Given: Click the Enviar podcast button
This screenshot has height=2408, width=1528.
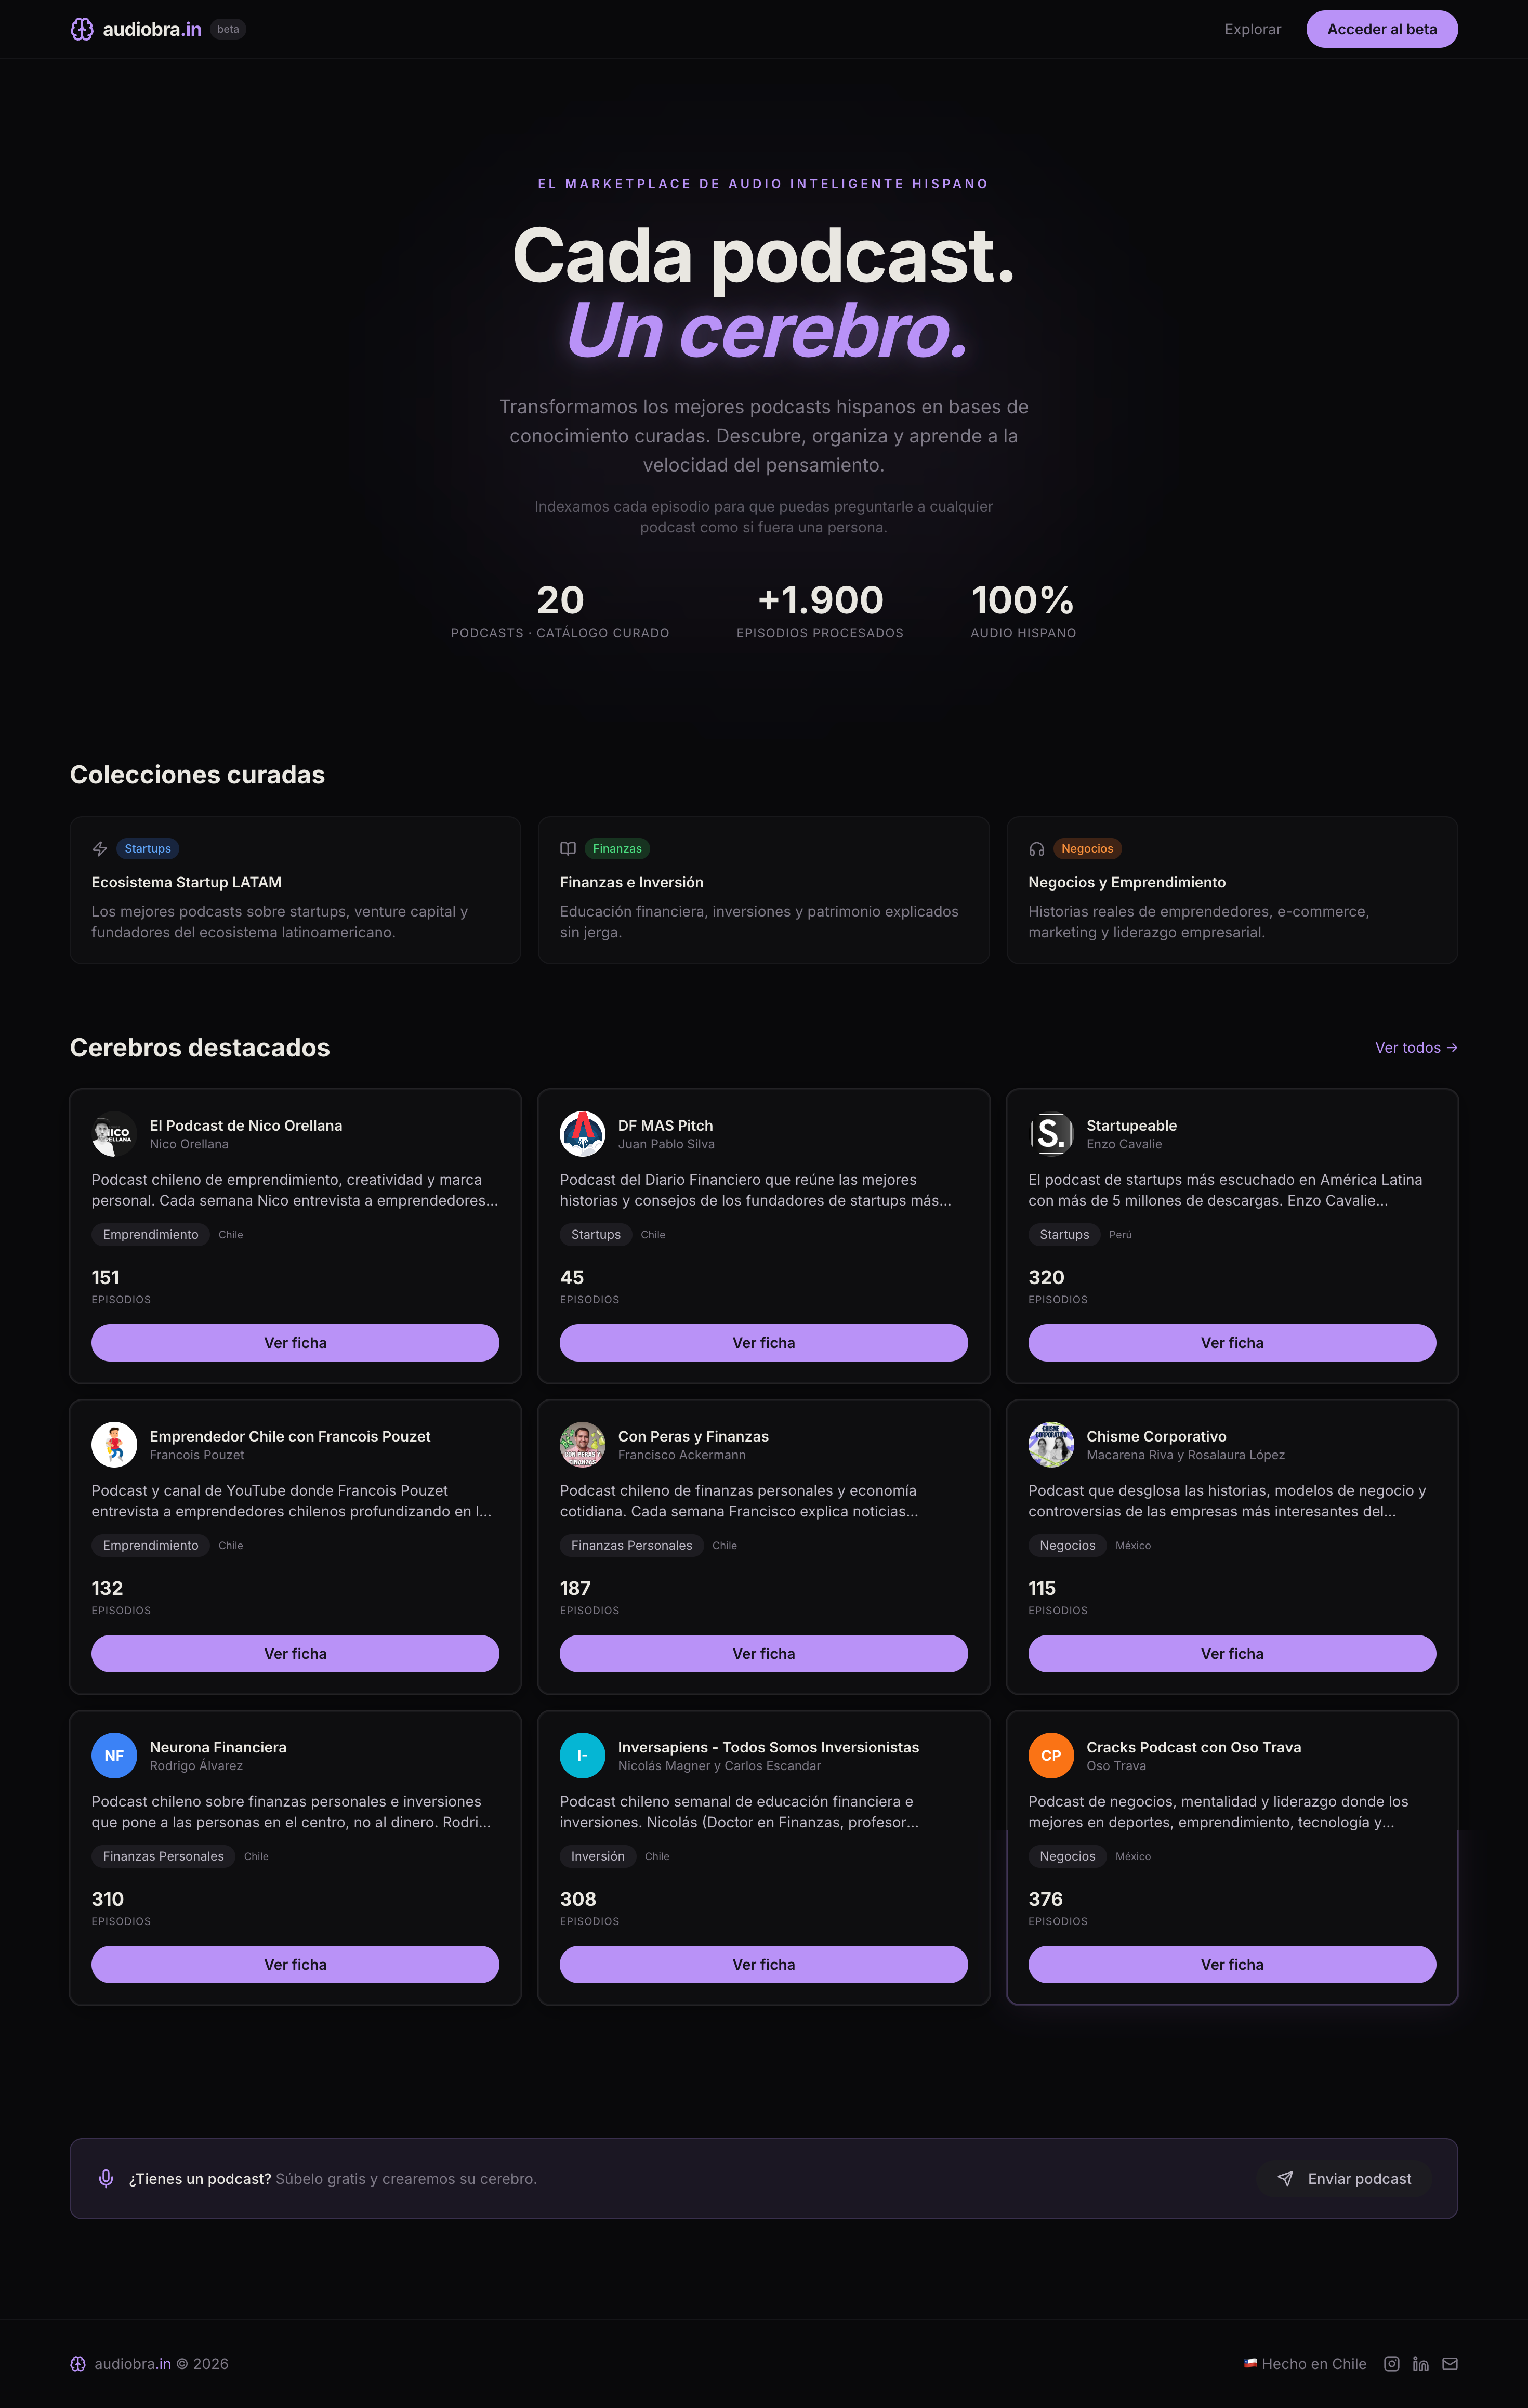Looking at the screenshot, I should 1344,2178.
